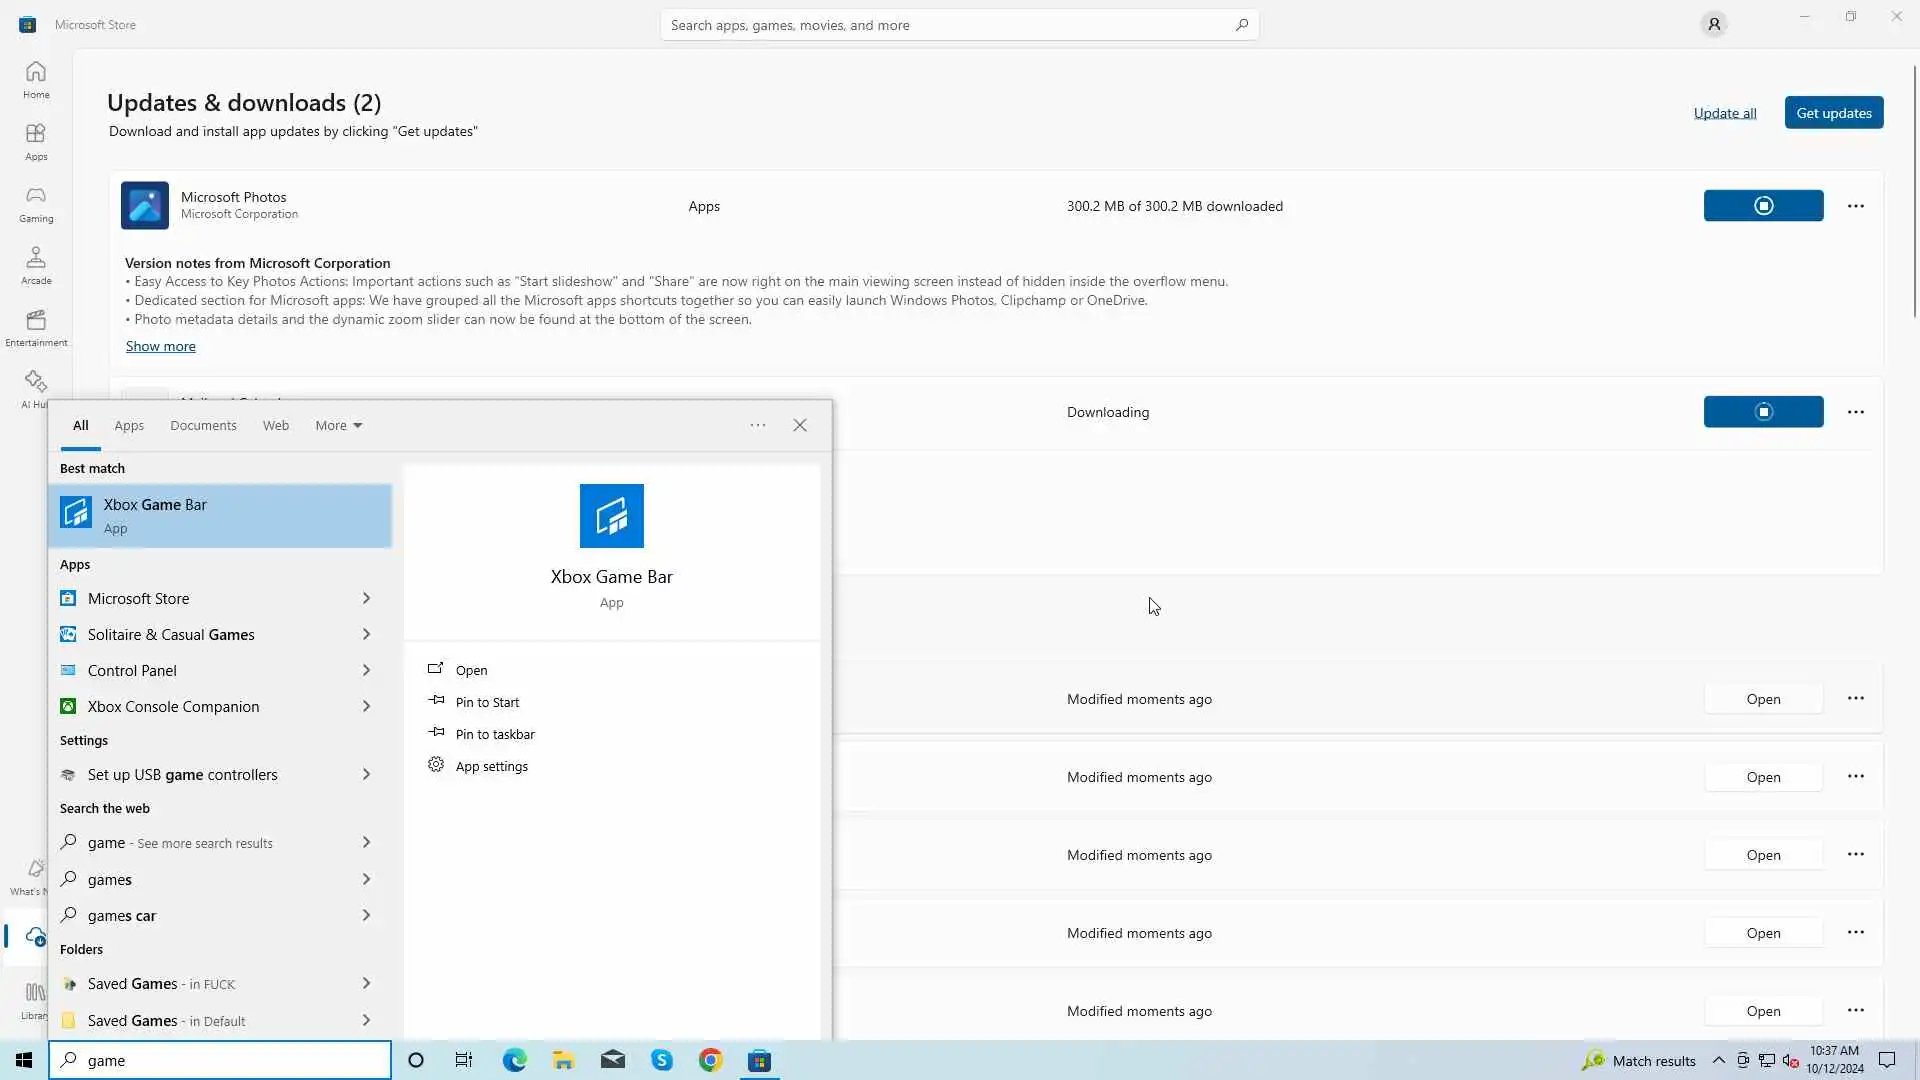Screen dimensions: 1920x1080
Task: Stop the Microsoft Photos download
Action: coord(1763,206)
